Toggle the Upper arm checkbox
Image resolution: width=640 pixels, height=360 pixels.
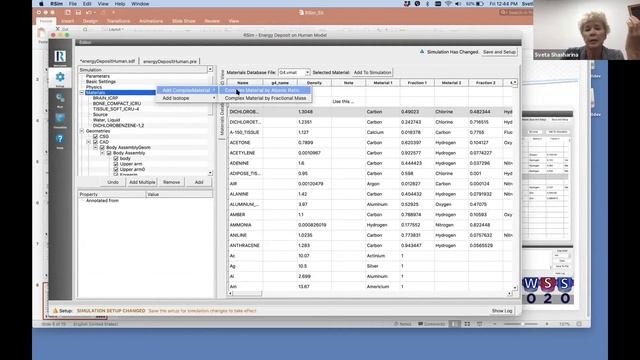tap(116, 164)
